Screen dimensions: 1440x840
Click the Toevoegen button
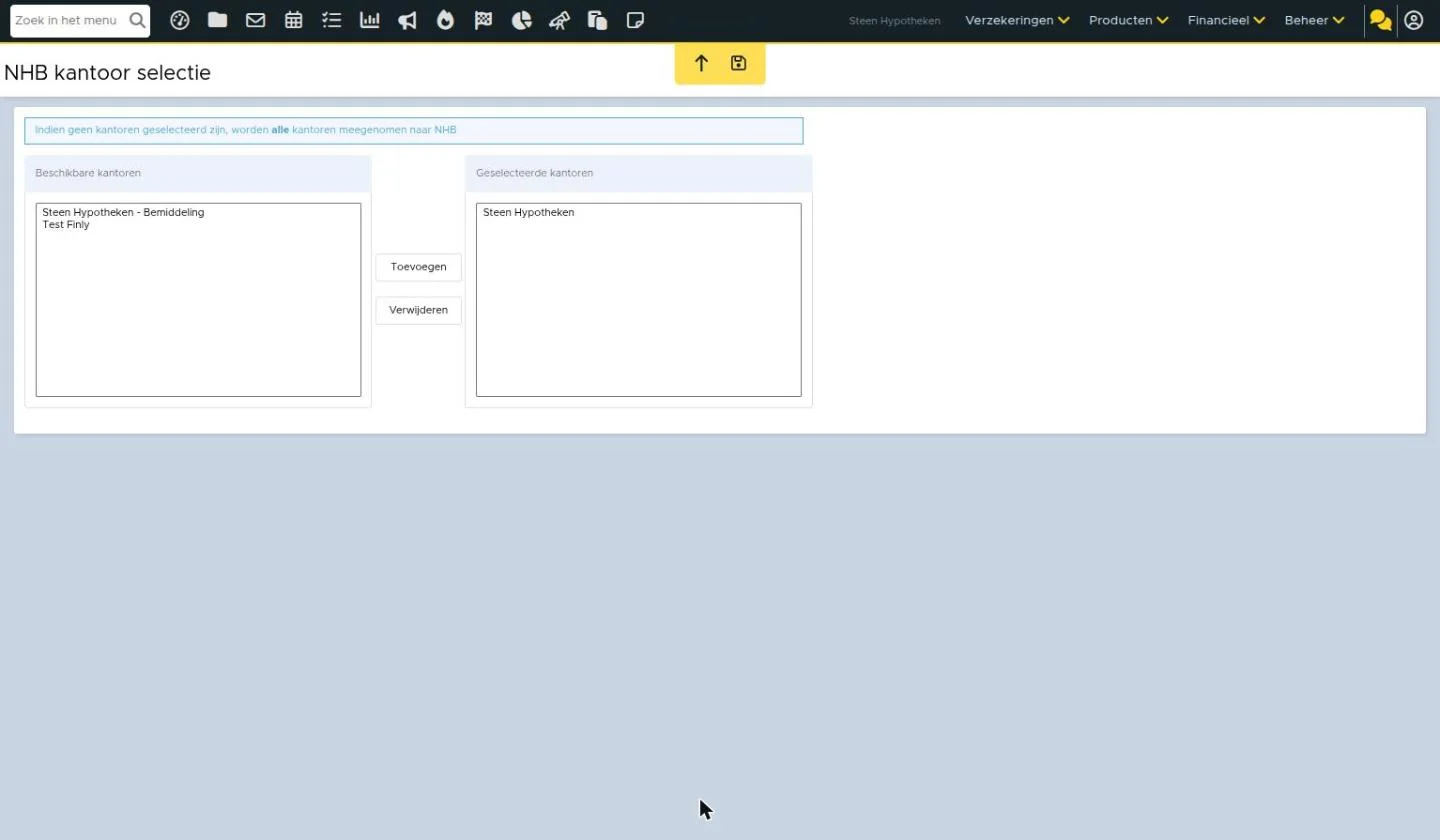418,267
